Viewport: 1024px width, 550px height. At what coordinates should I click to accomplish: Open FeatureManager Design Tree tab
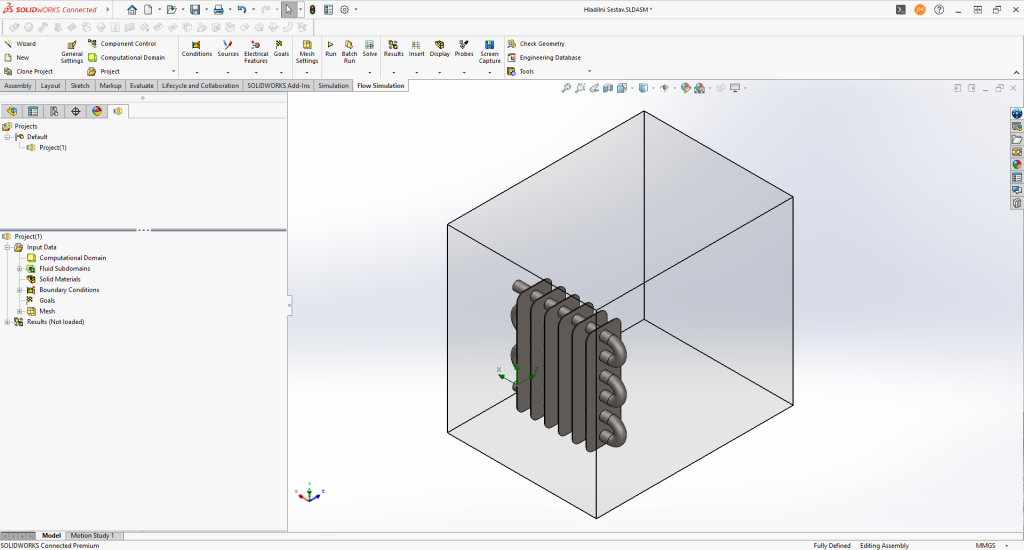tap(12, 111)
